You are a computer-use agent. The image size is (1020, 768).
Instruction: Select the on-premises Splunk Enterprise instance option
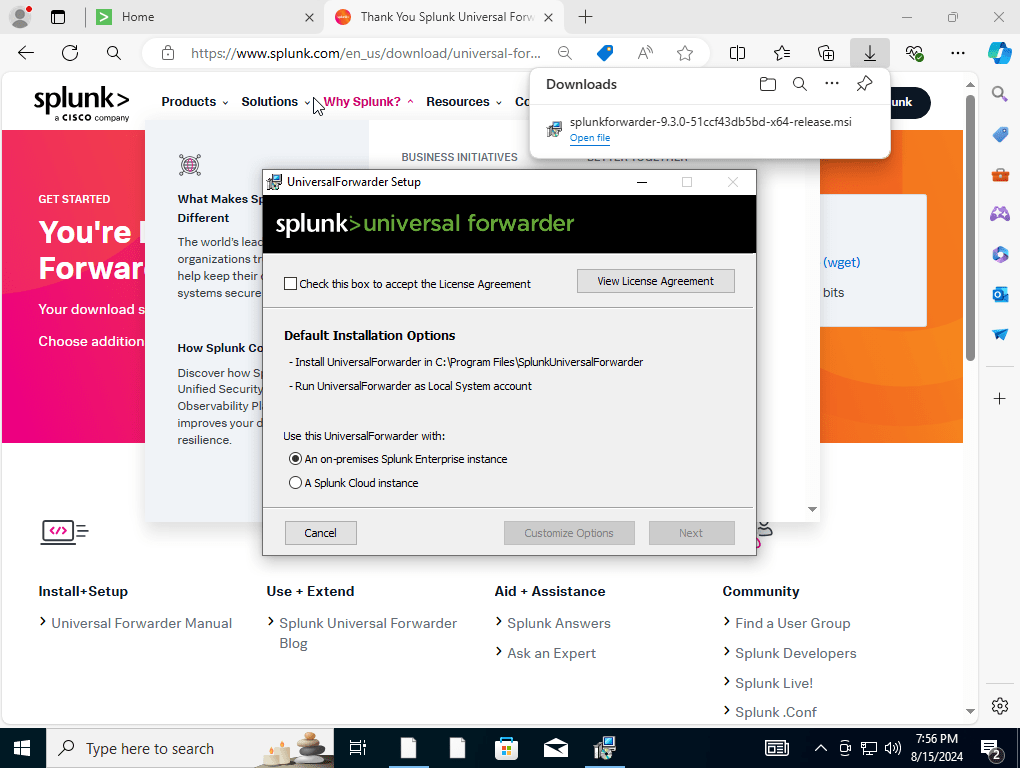coord(295,459)
